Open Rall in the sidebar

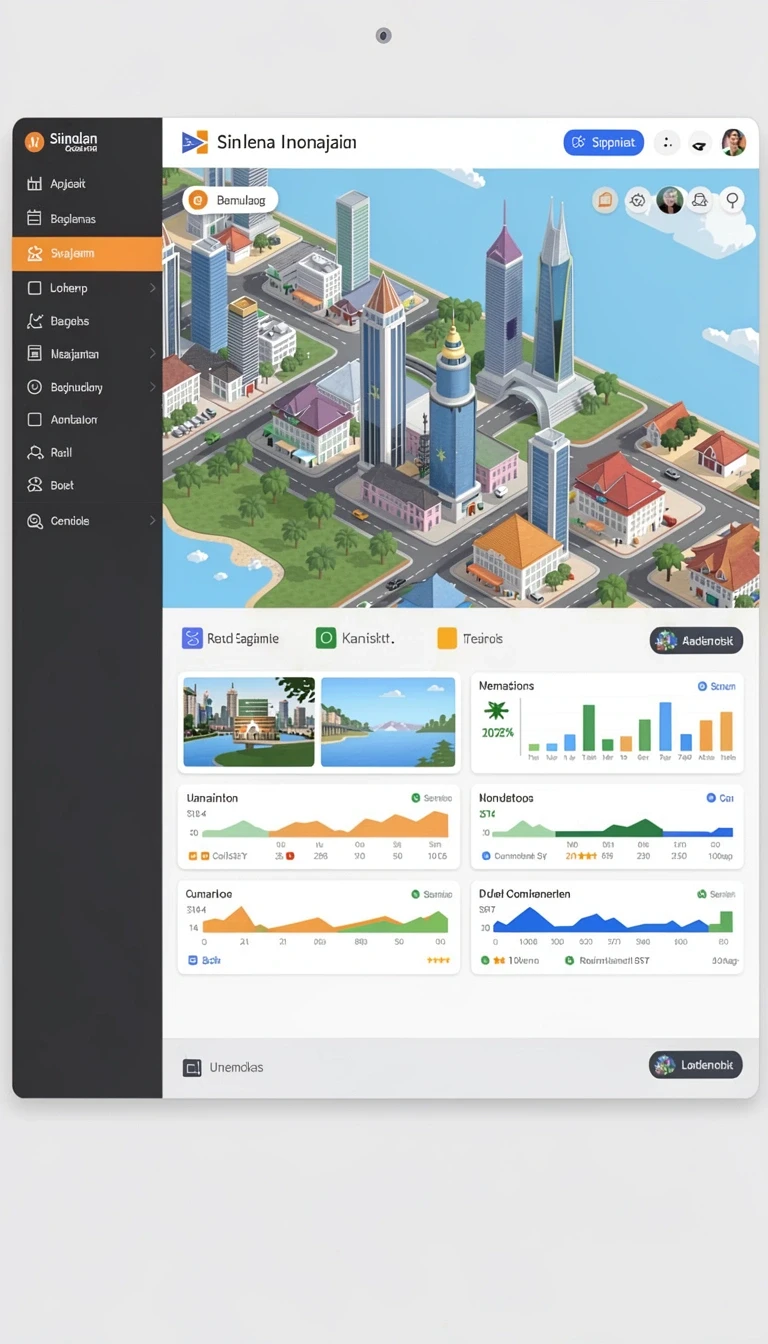(x=87, y=453)
